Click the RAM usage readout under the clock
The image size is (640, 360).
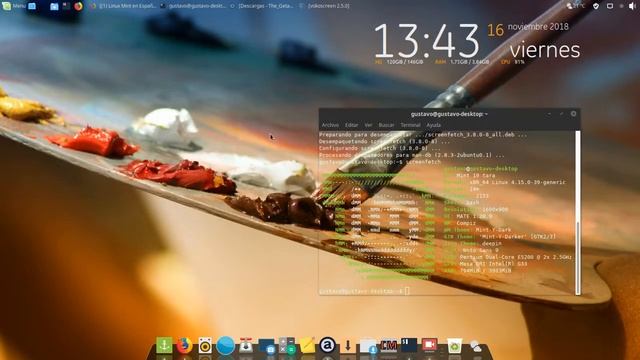[x=462, y=62]
